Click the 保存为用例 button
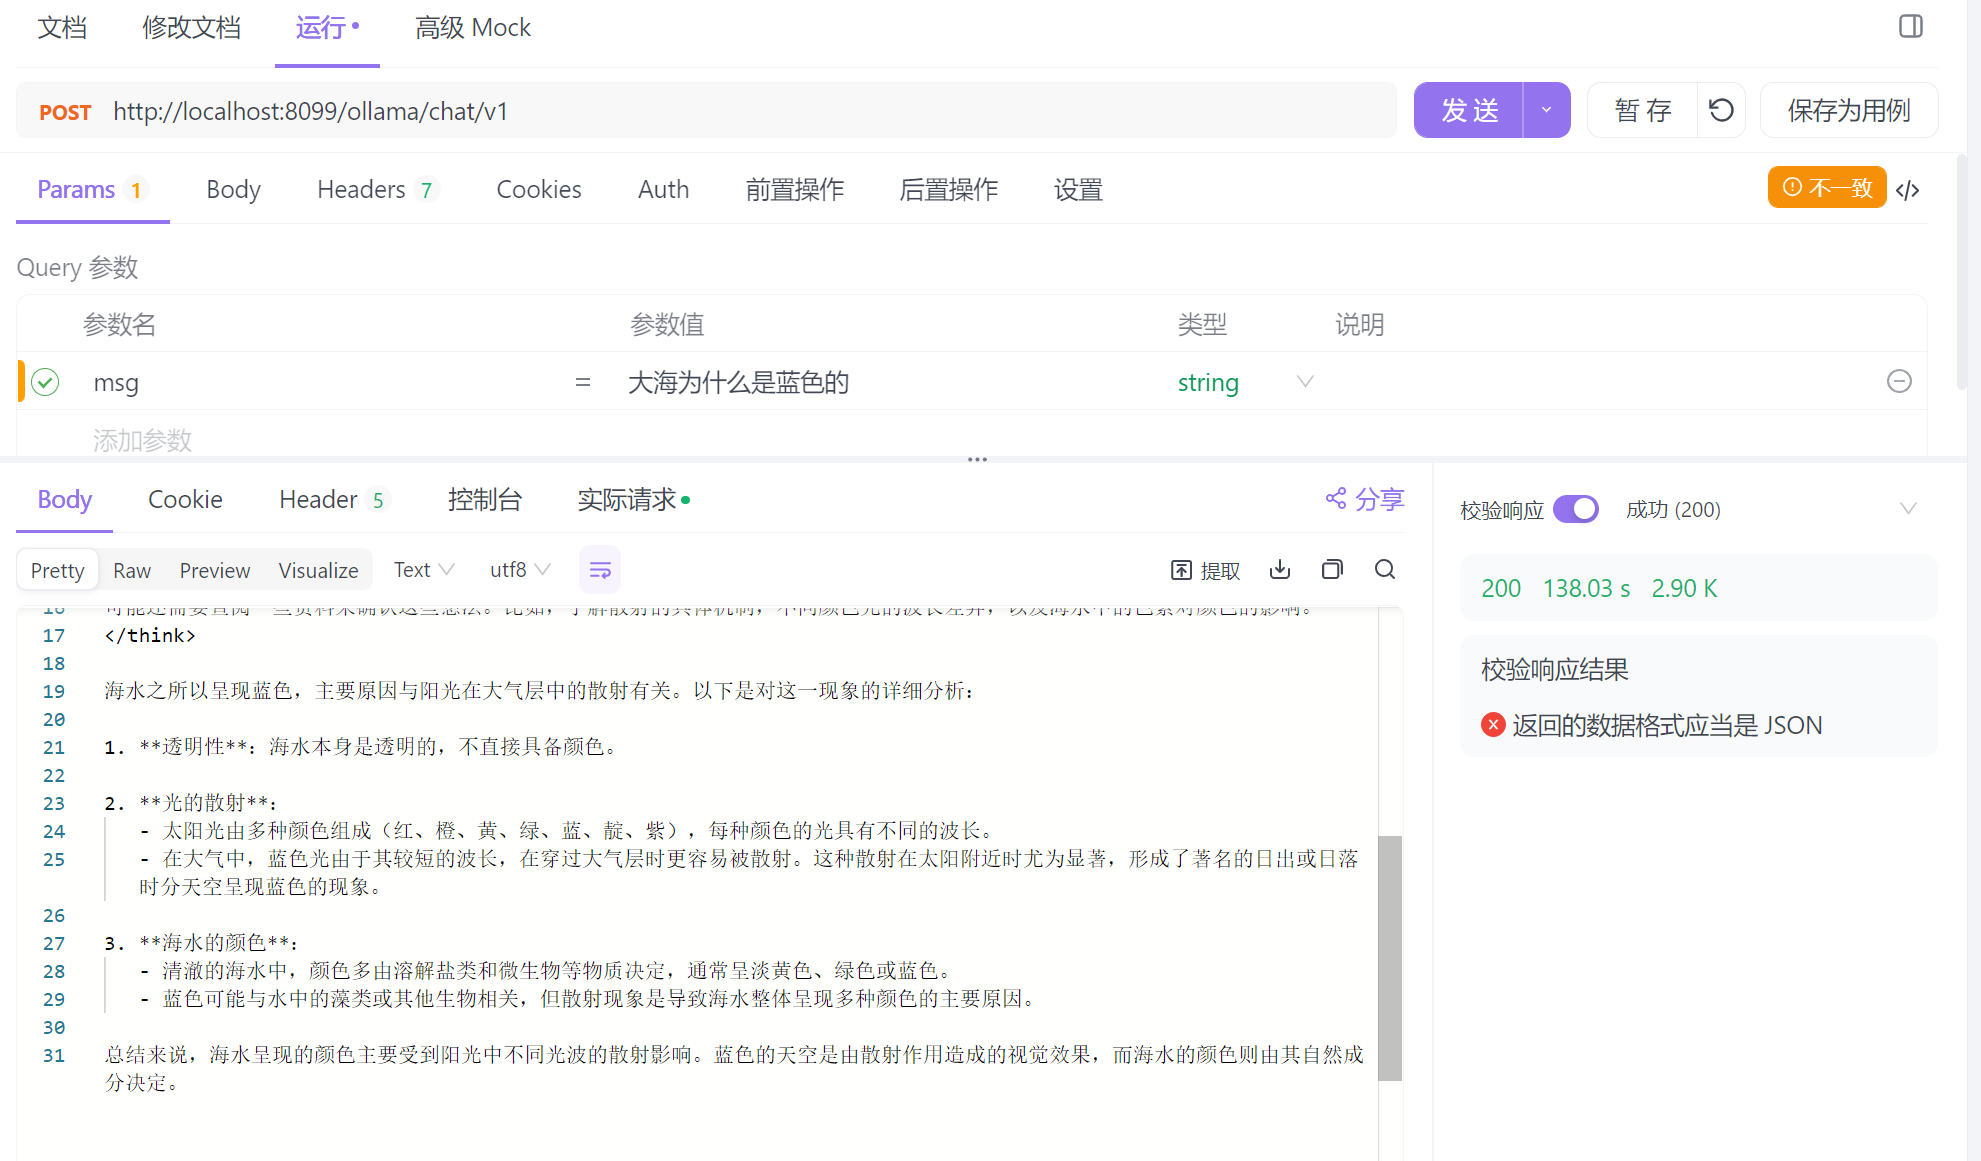The width and height of the screenshot is (1981, 1161). (x=1848, y=110)
